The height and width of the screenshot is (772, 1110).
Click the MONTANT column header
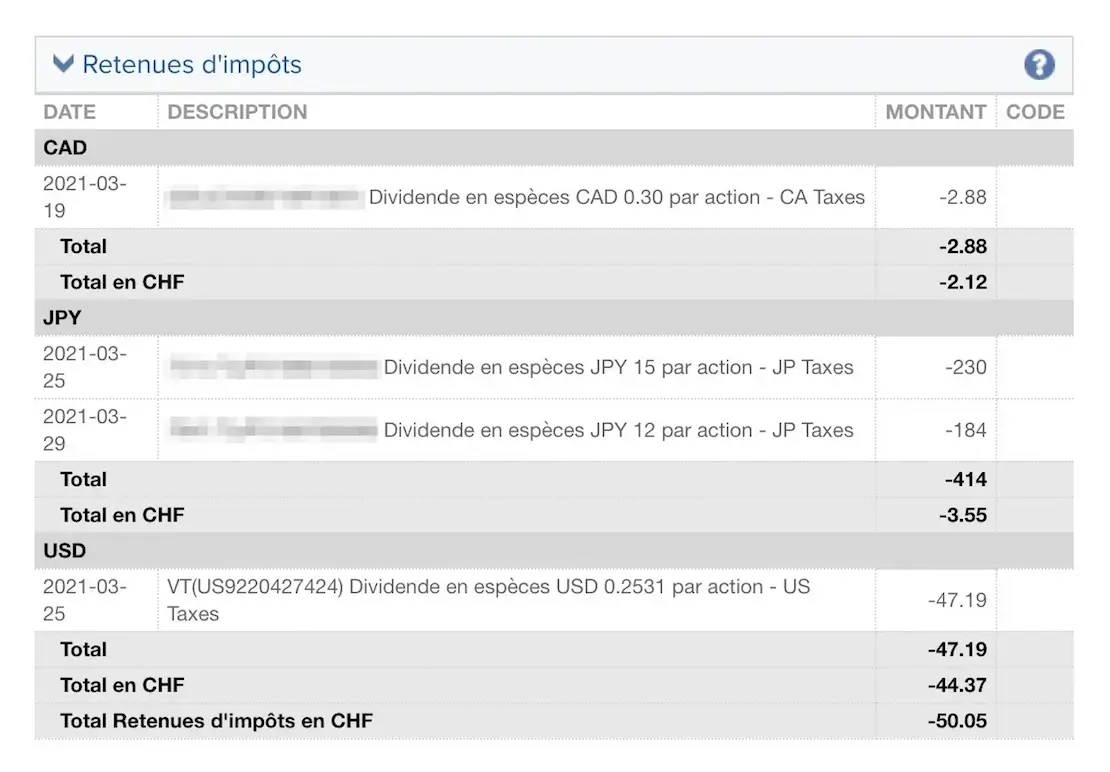(935, 112)
